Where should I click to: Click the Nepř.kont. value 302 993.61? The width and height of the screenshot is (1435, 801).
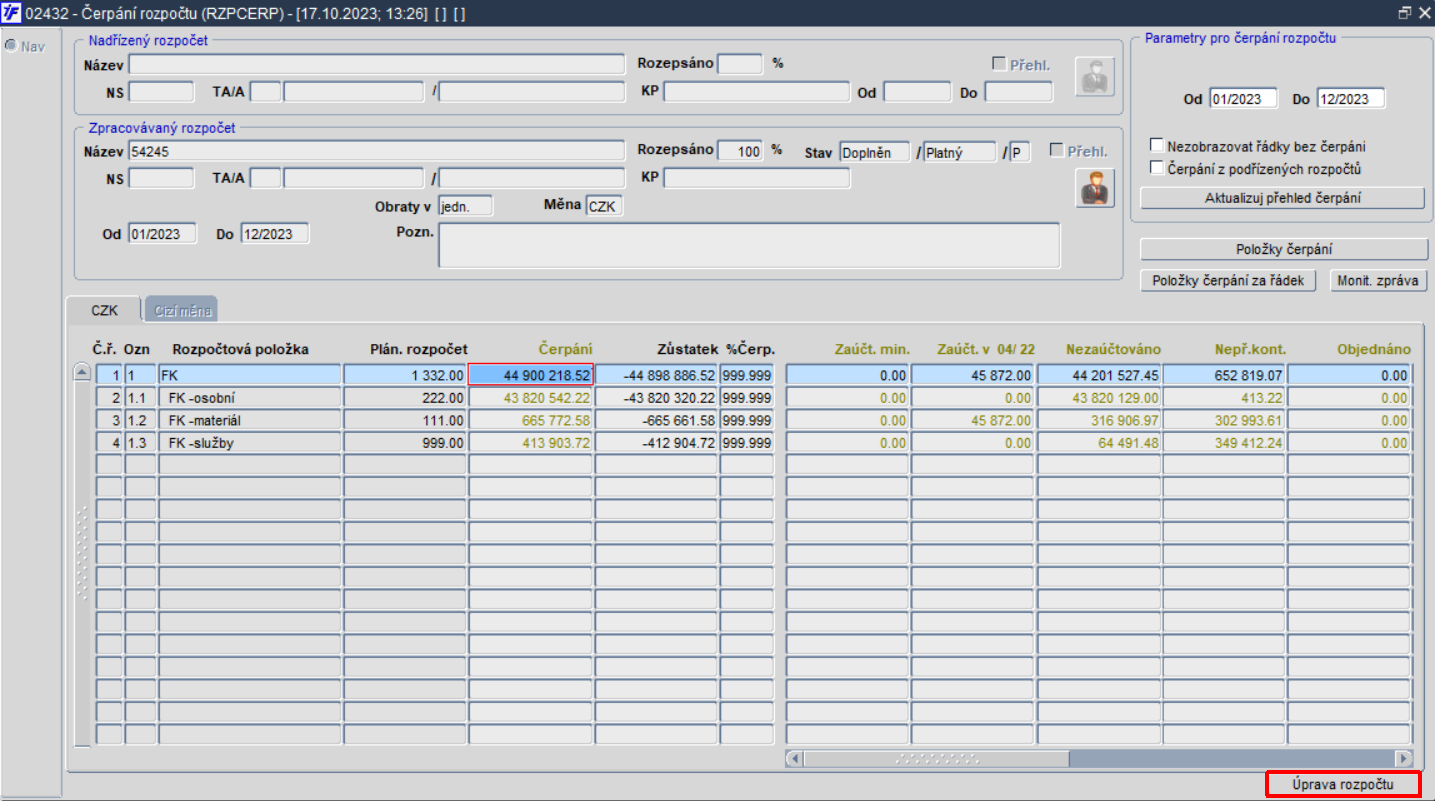pos(1224,419)
